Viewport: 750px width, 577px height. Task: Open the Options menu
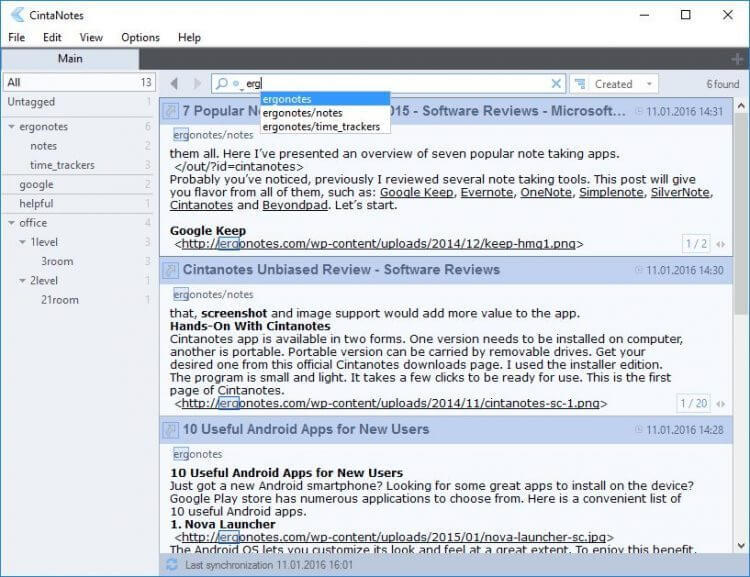140,37
